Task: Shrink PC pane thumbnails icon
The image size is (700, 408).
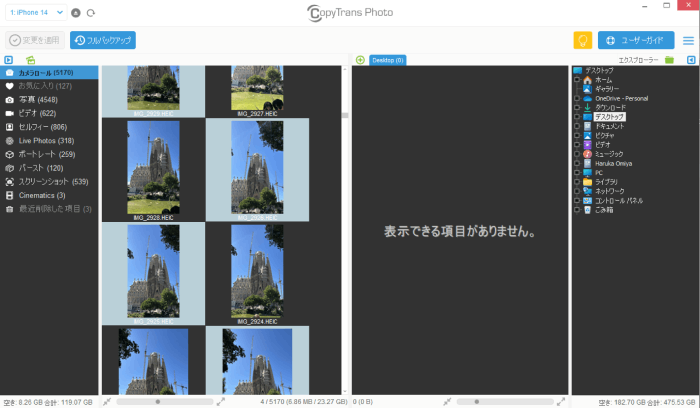Action: [447, 402]
